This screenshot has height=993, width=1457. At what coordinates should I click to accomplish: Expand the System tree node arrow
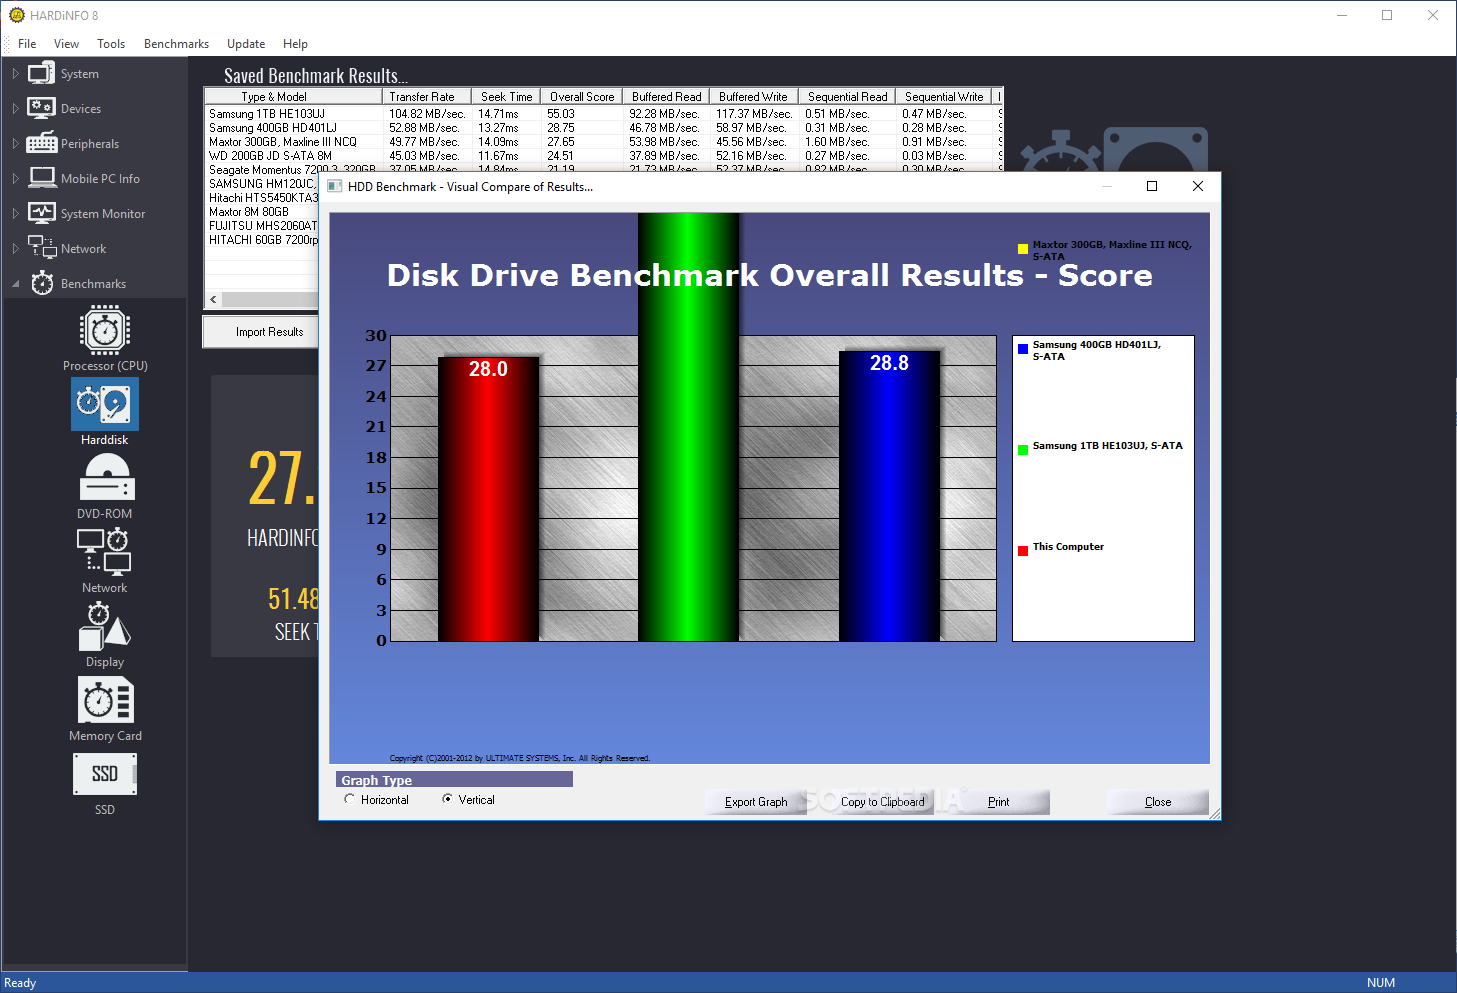click(15, 74)
